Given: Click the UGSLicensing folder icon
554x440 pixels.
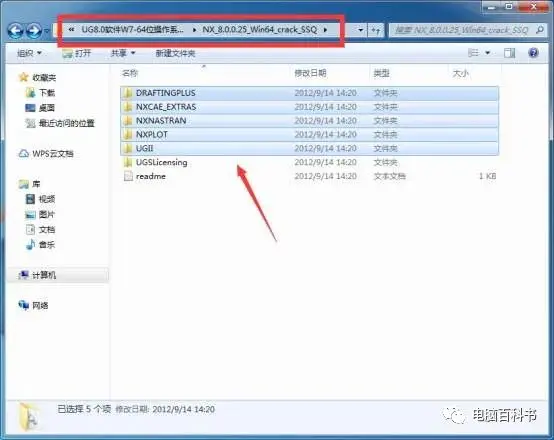Looking at the screenshot, I should (128, 162).
